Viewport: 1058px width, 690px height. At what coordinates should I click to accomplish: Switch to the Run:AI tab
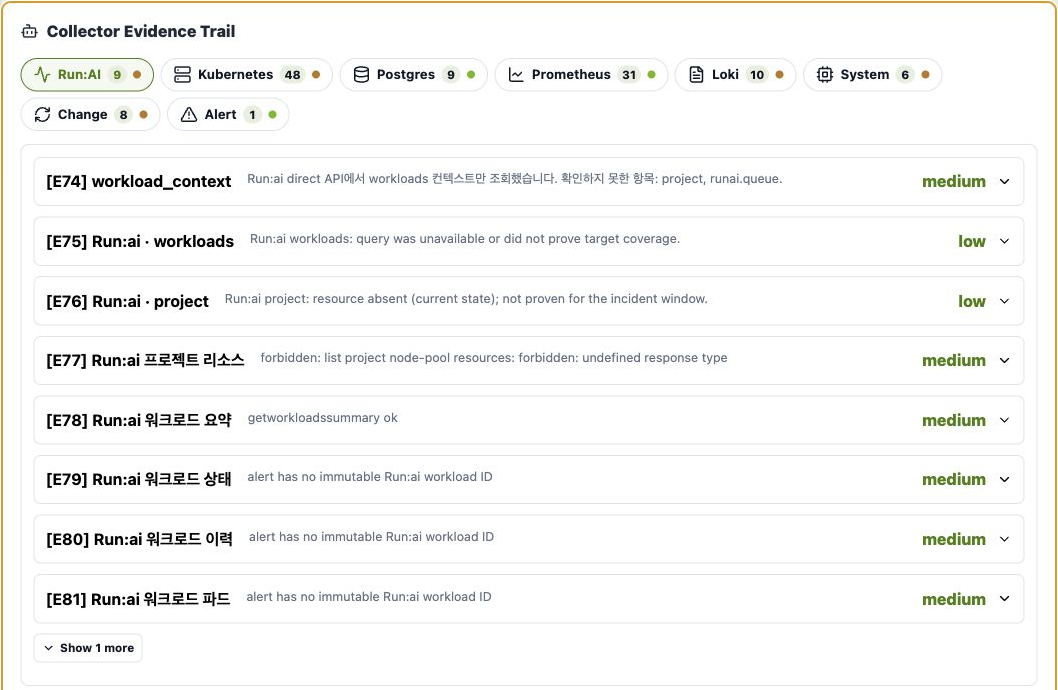(x=87, y=74)
